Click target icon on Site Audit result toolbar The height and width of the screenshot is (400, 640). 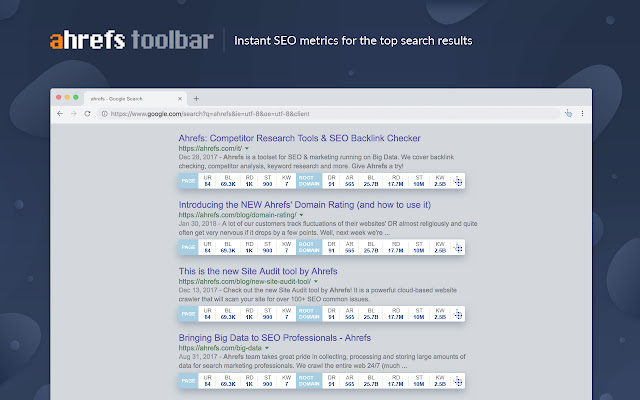pyautogui.click(x=458, y=314)
